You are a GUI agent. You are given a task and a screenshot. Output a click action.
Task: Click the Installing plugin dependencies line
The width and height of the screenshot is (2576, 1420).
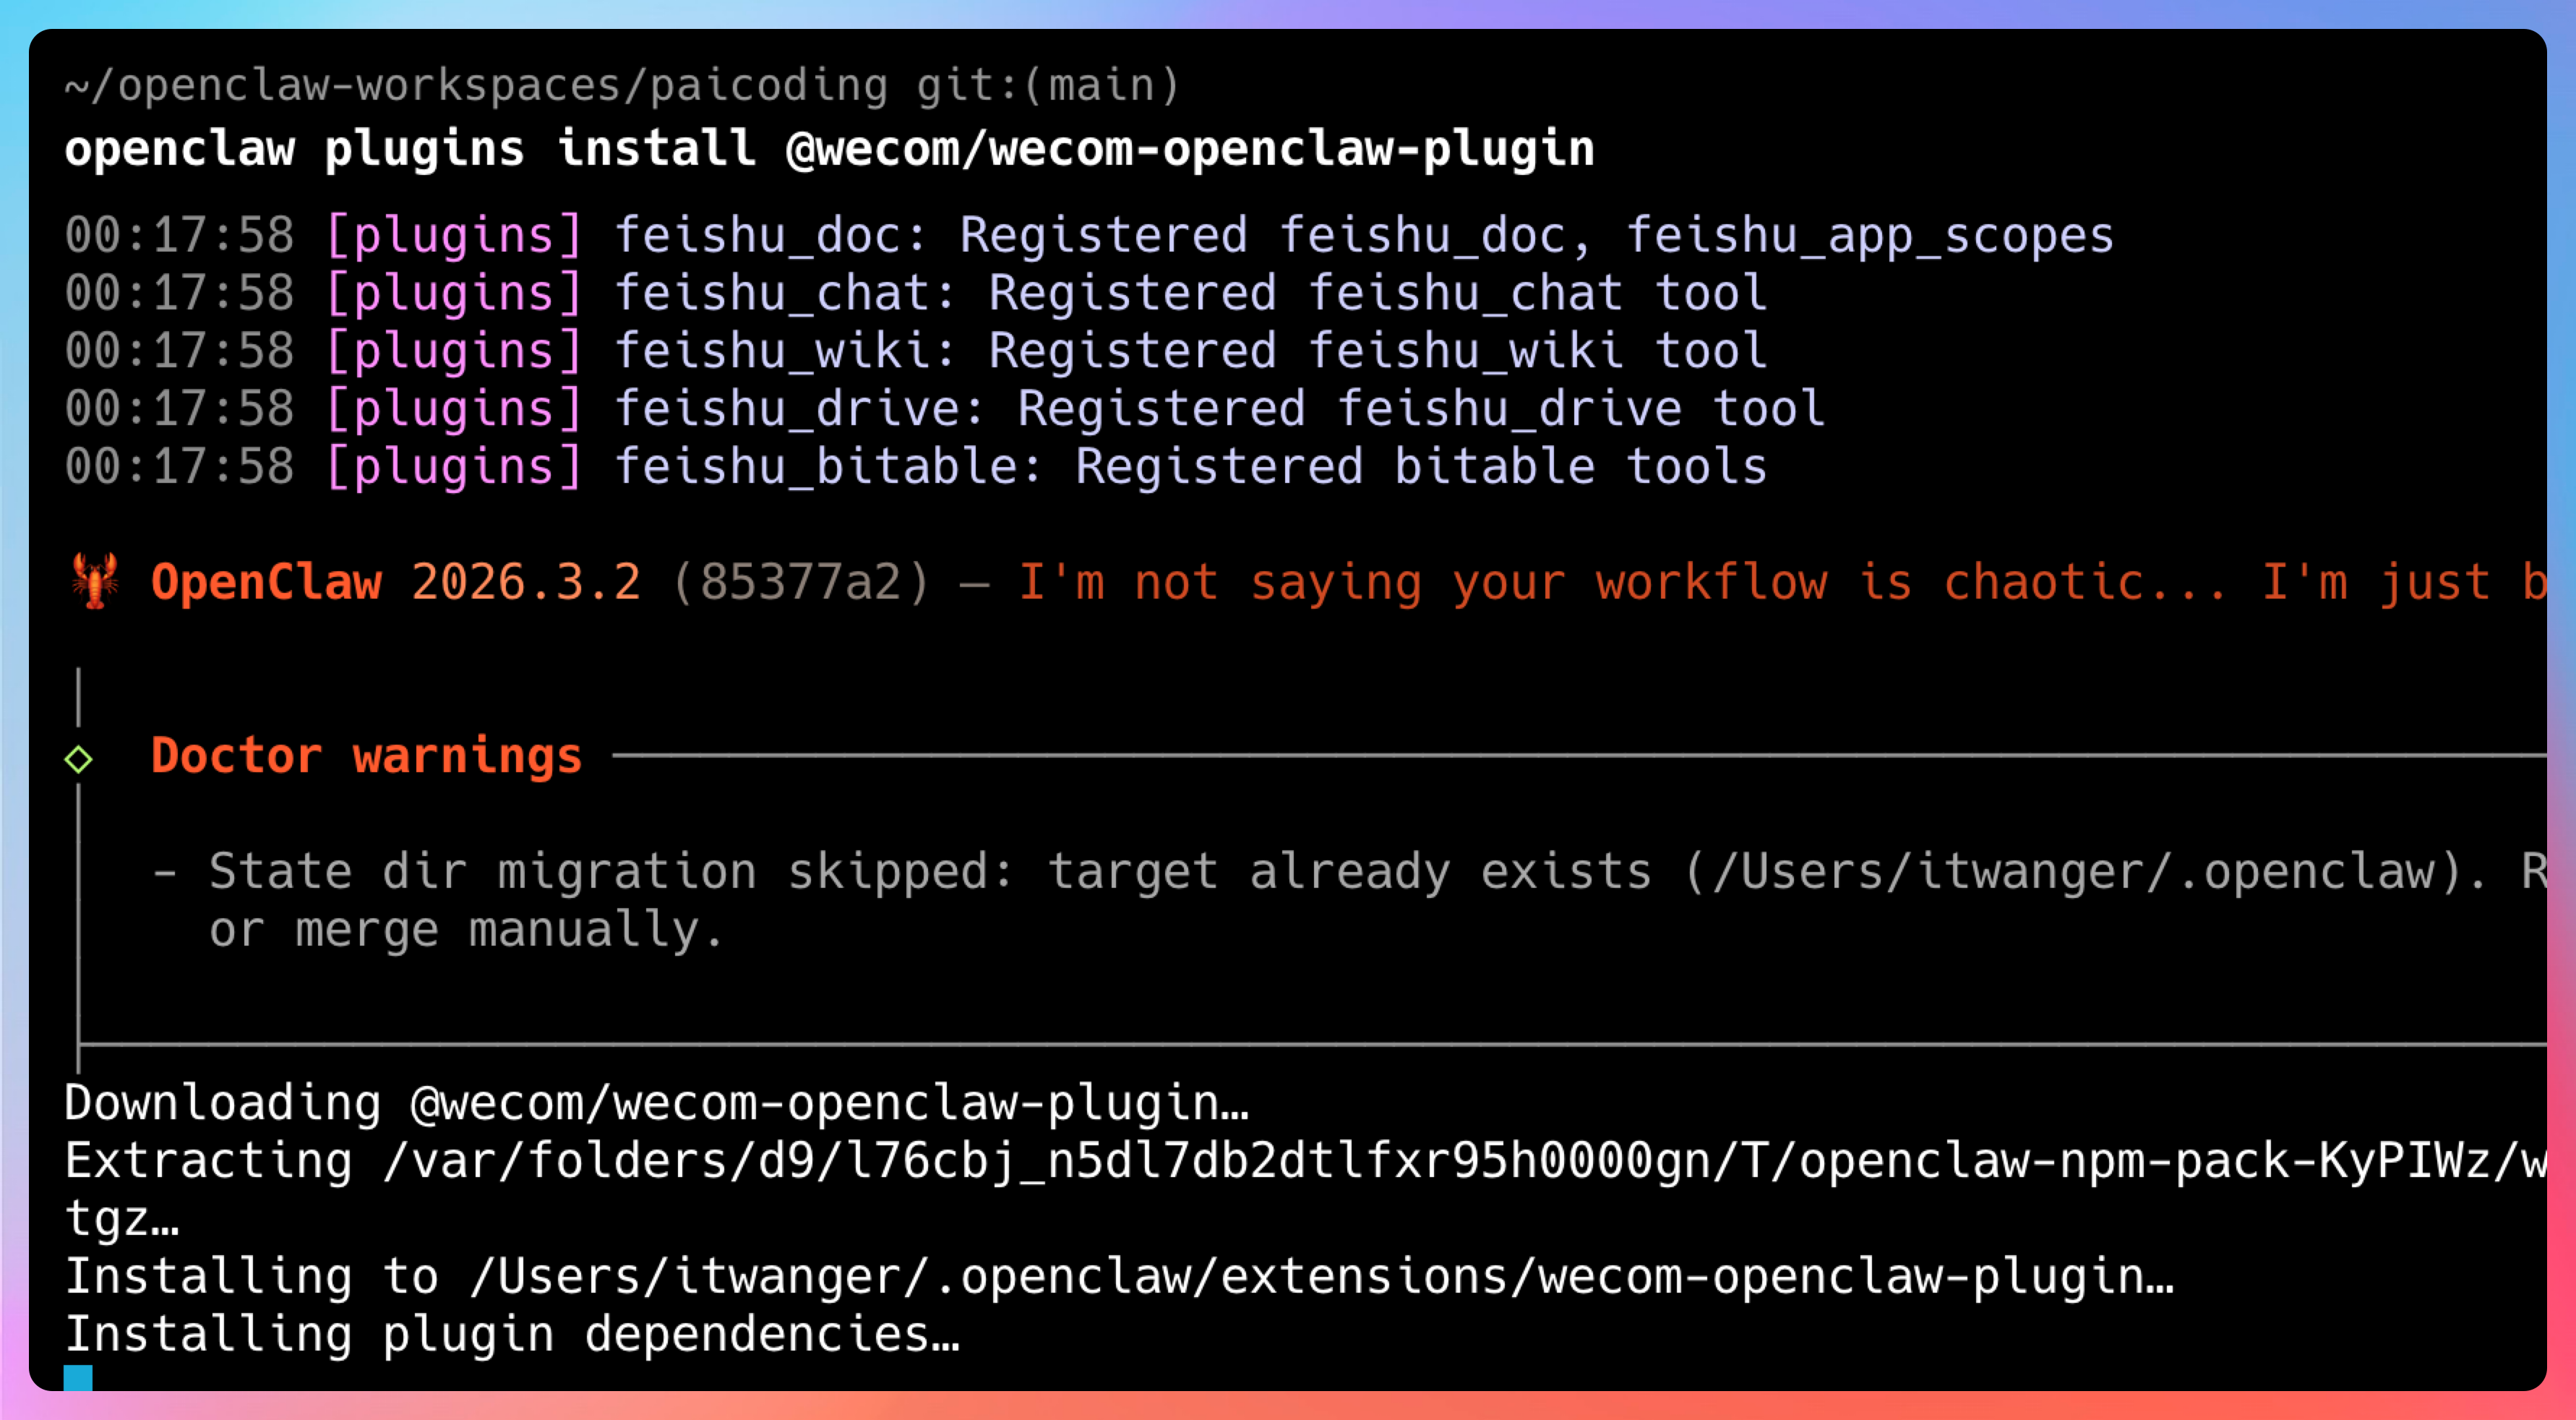[x=512, y=1335]
